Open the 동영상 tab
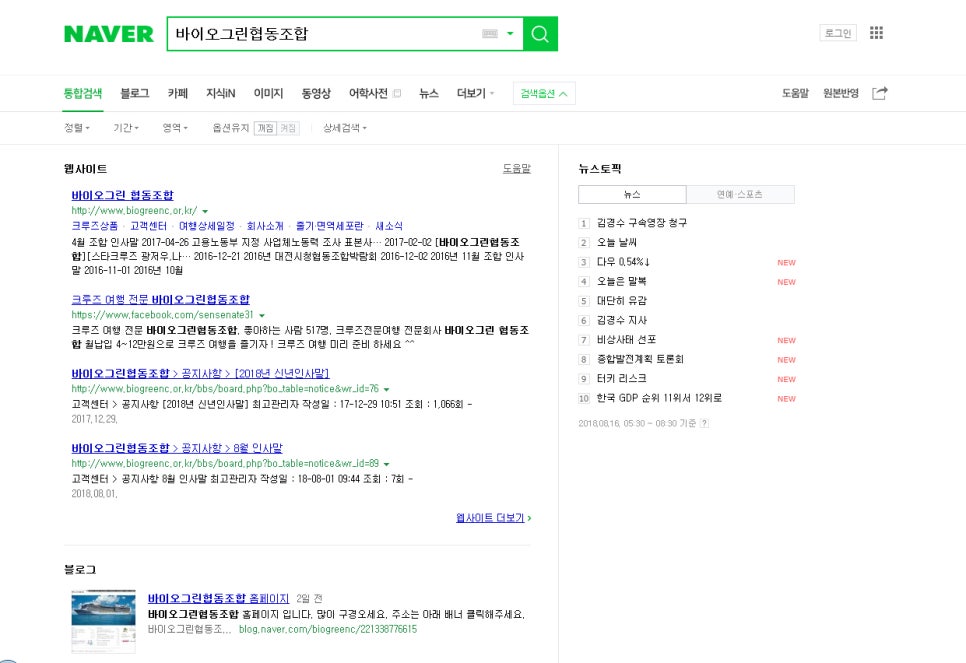 click(315, 93)
